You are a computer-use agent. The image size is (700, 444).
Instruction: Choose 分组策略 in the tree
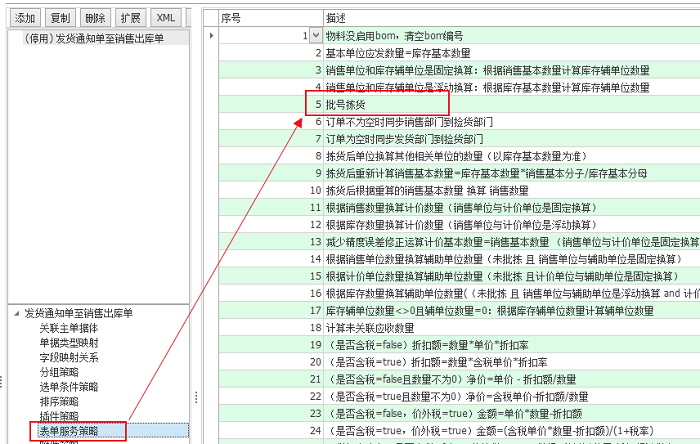(x=58, y=371)
